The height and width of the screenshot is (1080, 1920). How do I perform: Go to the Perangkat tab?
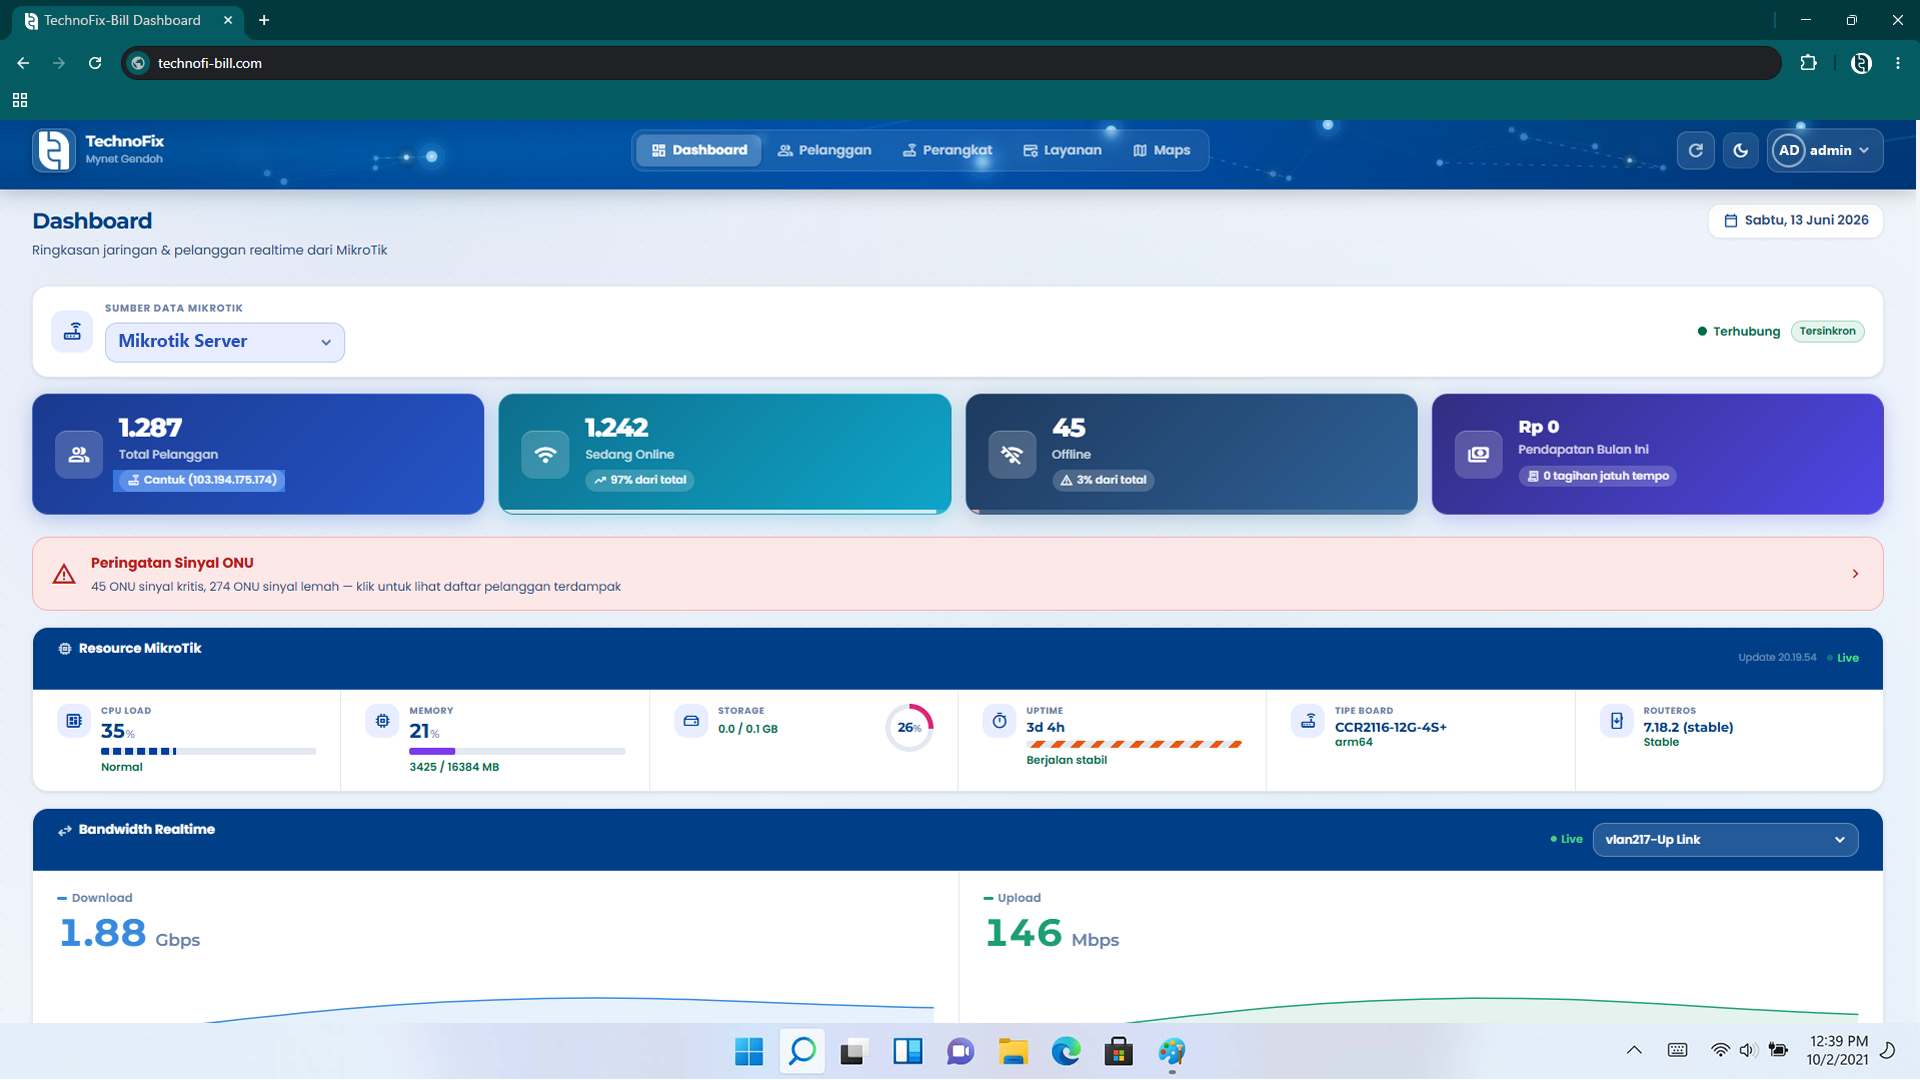pos(947,150)
